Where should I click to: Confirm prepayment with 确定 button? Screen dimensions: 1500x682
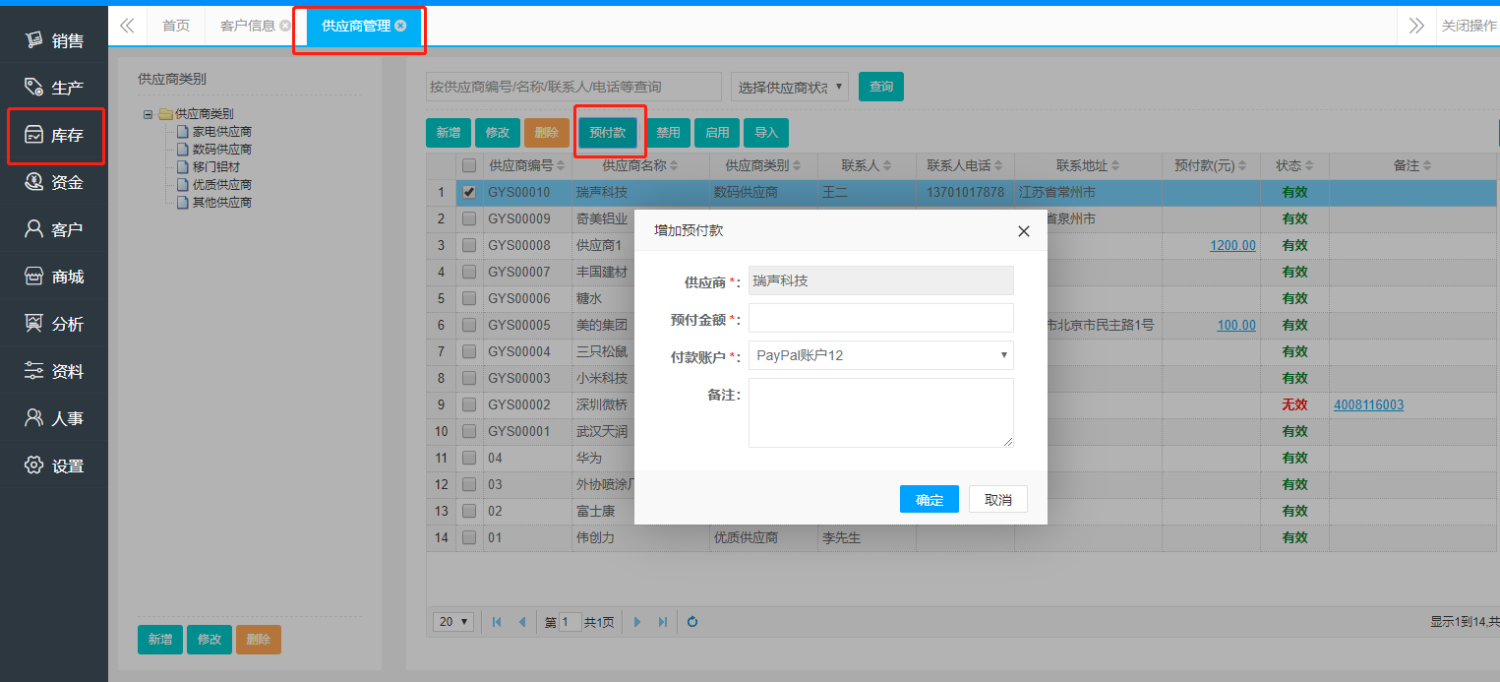click(929, 500)
